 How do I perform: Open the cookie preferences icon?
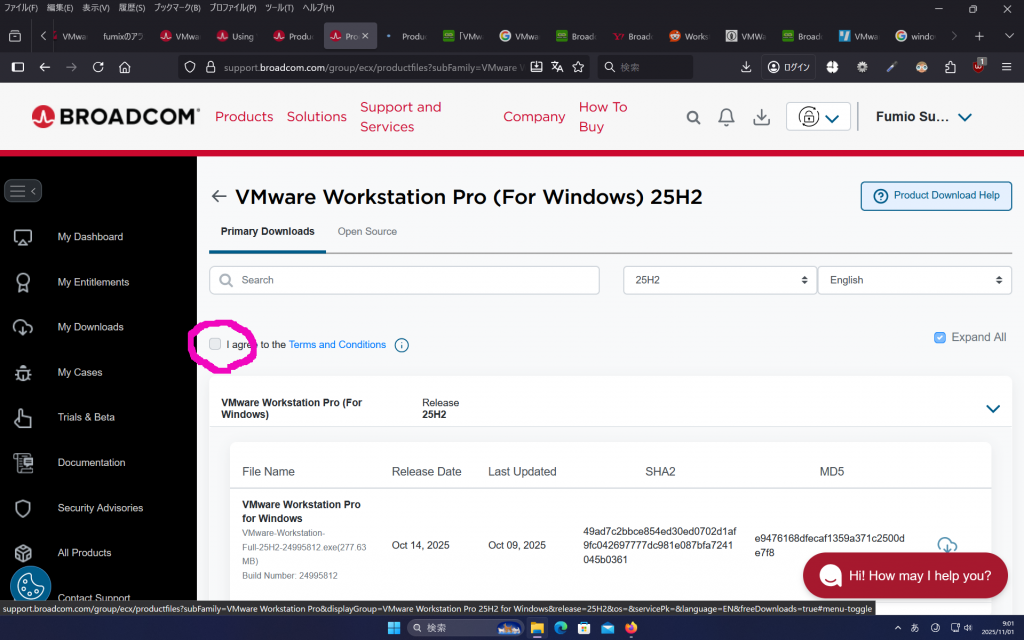point(30,587)
